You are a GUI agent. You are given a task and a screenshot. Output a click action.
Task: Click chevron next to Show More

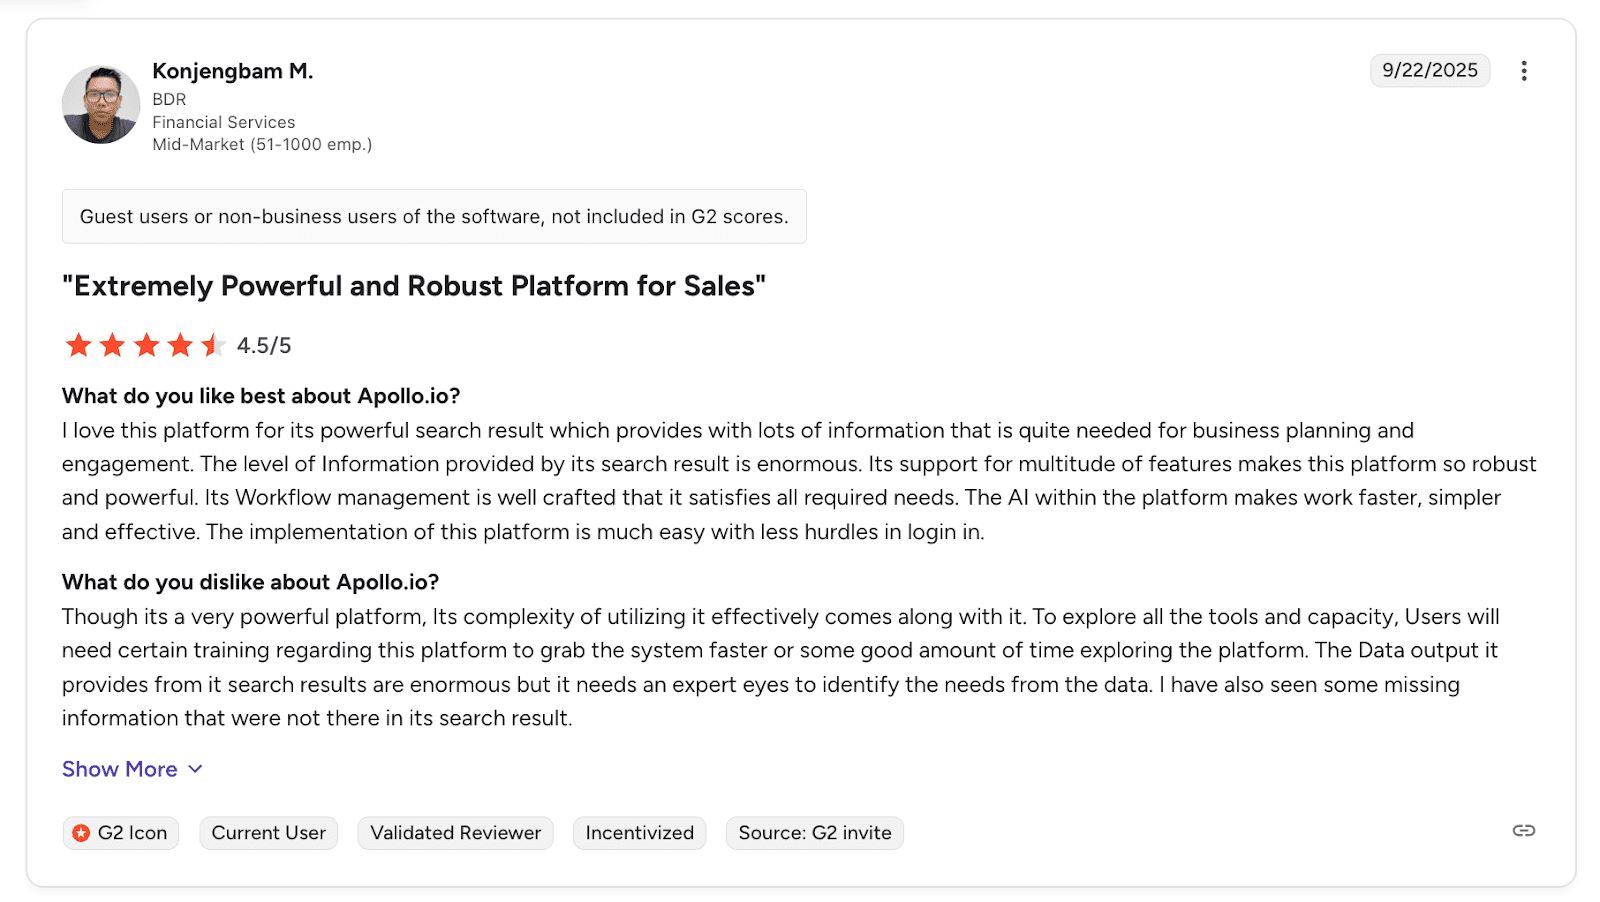point(196,769)
